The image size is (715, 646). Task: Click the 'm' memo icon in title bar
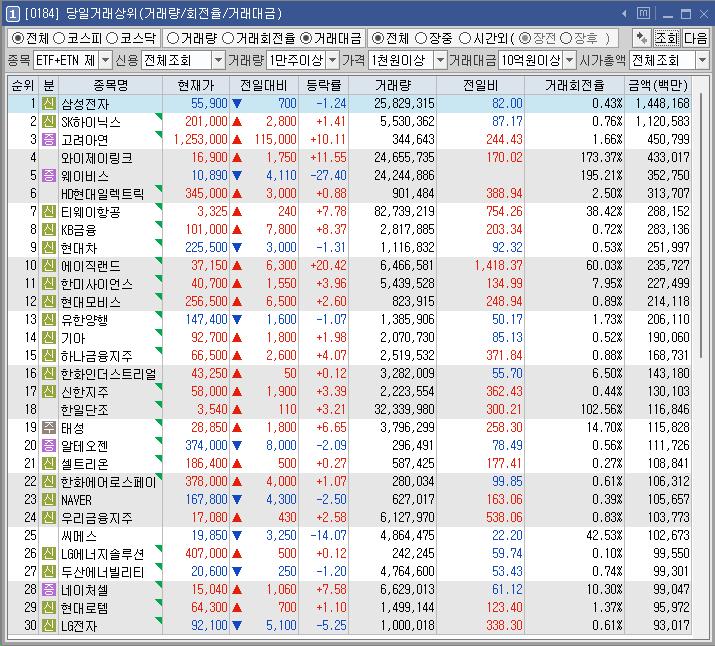tap(643, 14)
